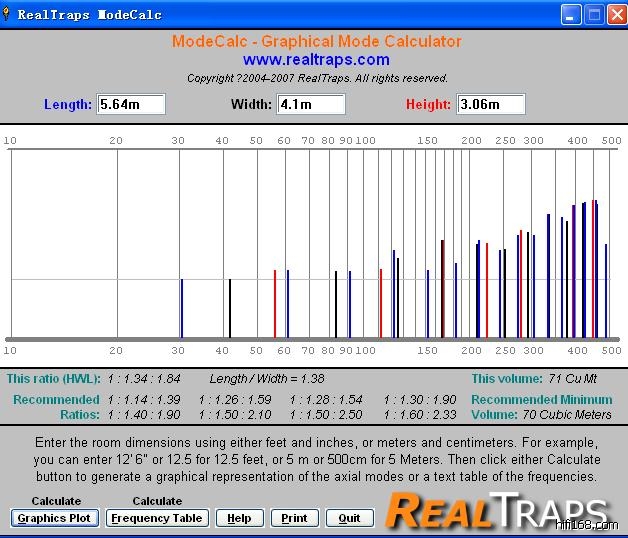Print the mode graph

coord(294,518)
